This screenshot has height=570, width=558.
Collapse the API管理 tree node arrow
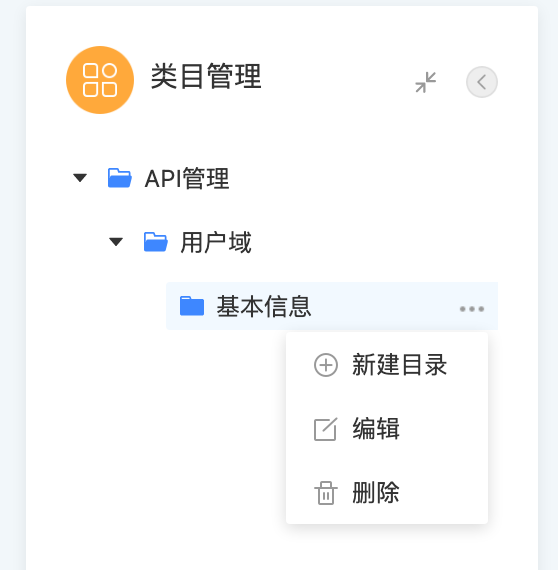point(80,178)
